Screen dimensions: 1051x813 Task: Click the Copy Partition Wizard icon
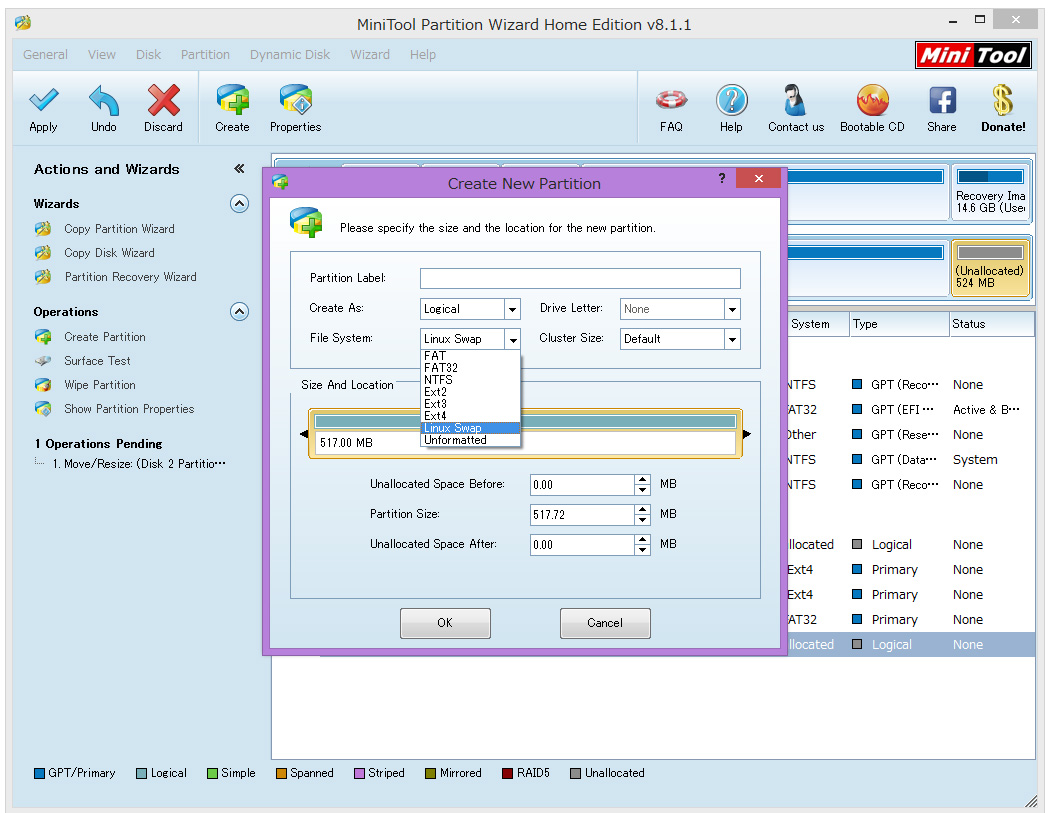coord(43,229)
